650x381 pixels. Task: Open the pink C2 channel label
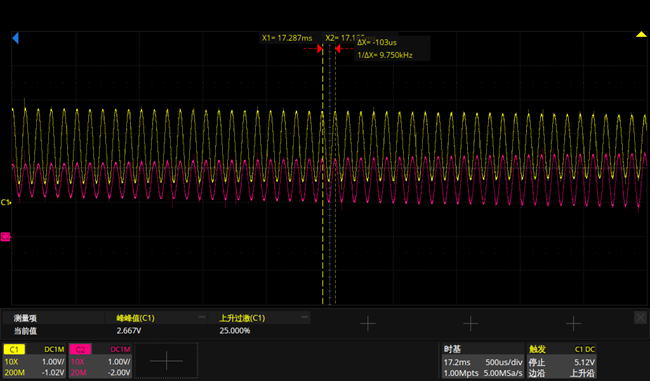[80, 349]
